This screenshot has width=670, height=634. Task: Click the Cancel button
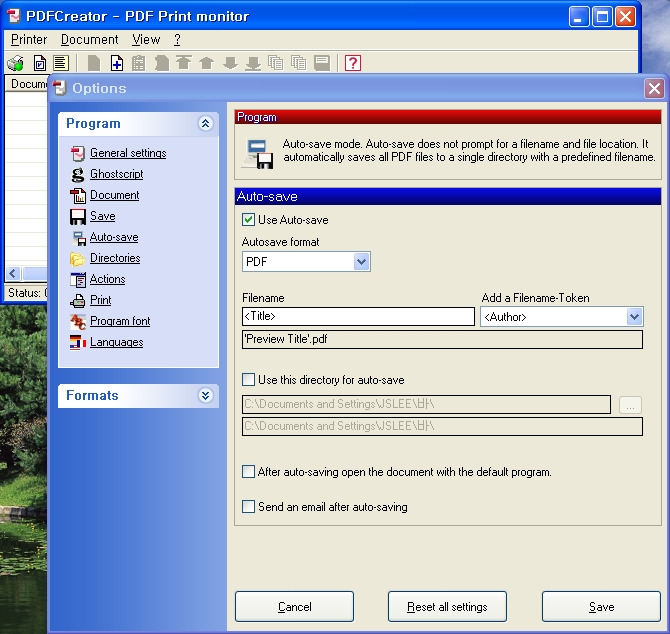pos(294,607)
